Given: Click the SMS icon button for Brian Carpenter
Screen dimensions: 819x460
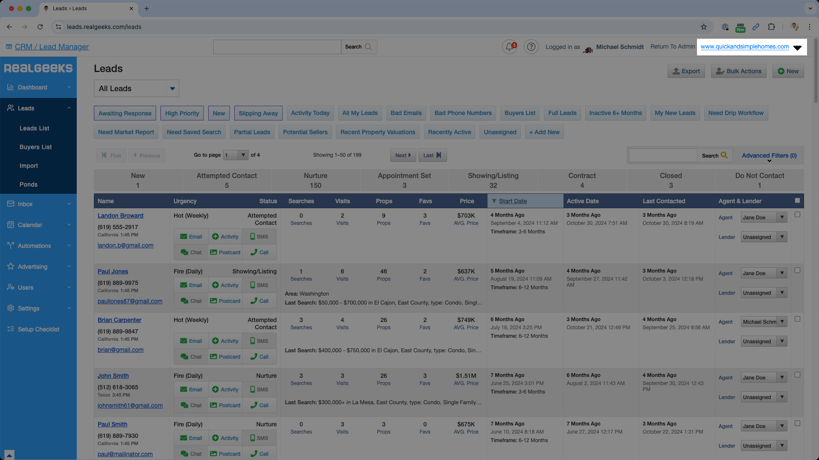Looking at the screenshot, I should click(259, 341).
